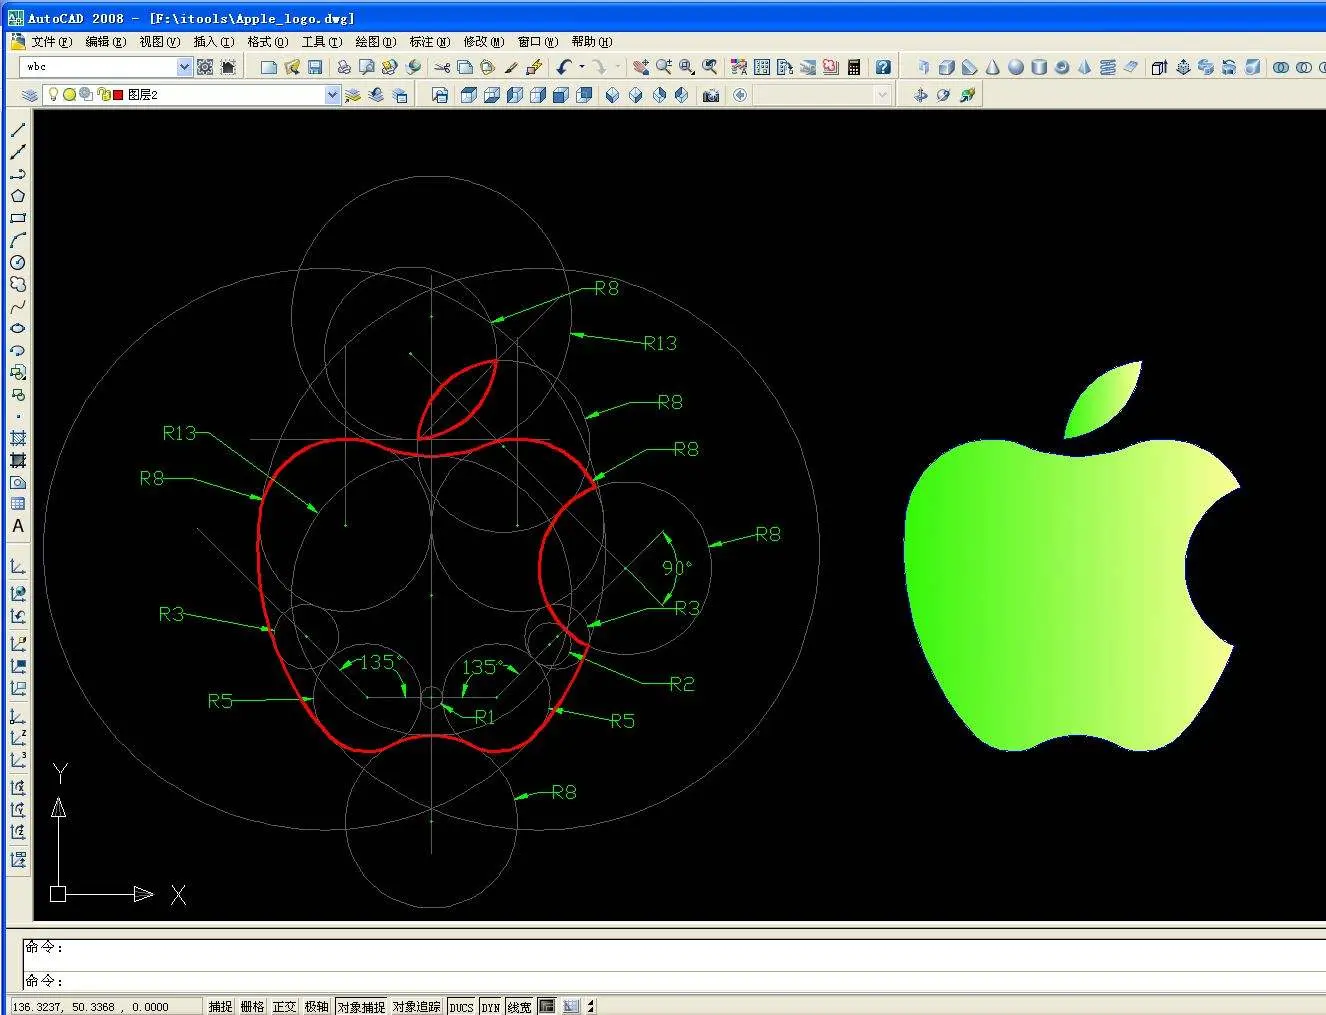Create a Helix spiral
Image resolution: width=1326 pixels, height=1015 pixels.
click(1107, 67)
